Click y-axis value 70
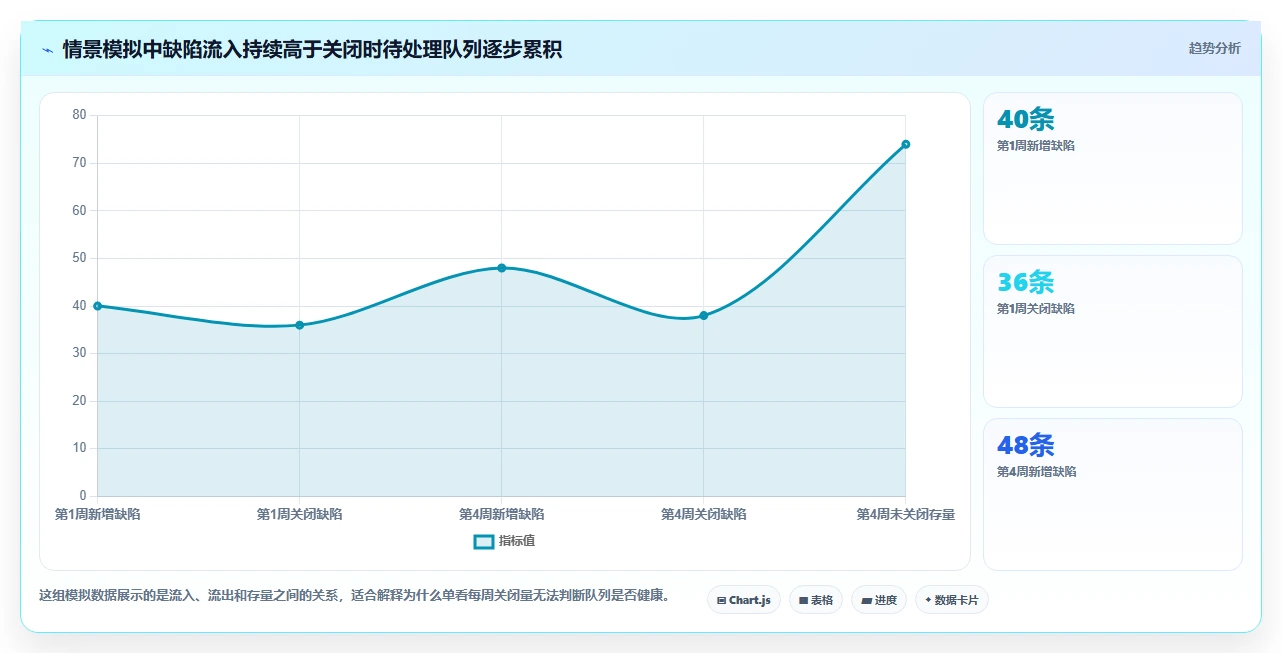This screenshot has width=1282, height=653. (80, 163)
